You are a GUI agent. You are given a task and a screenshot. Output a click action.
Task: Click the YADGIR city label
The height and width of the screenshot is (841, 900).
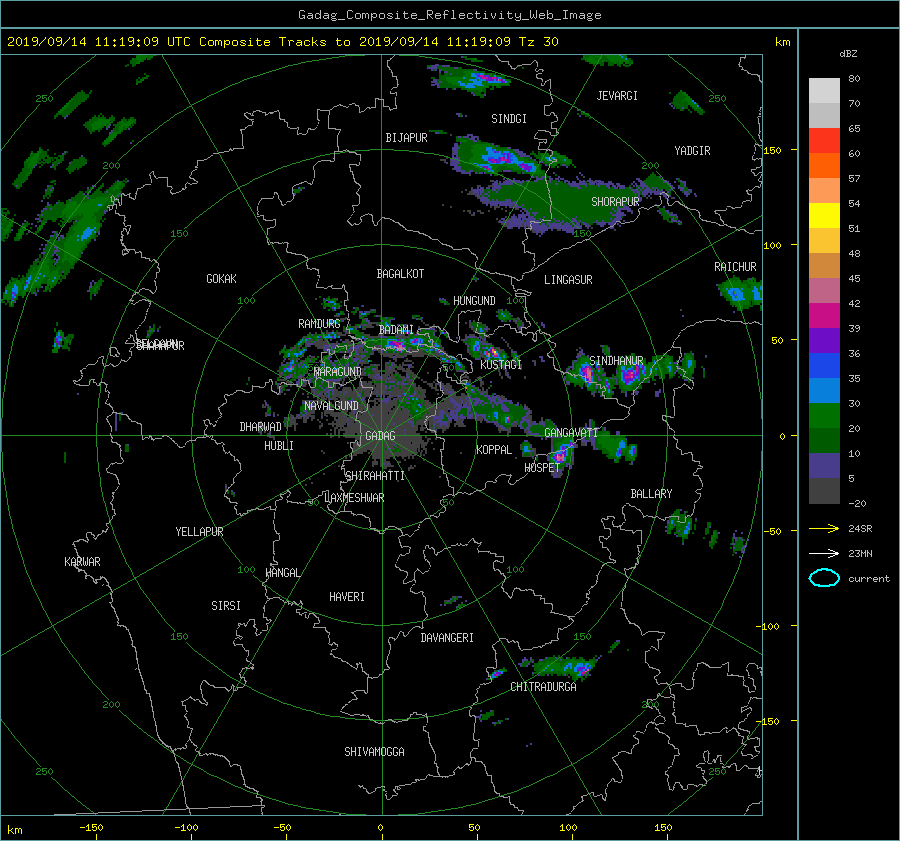(692, 151)
